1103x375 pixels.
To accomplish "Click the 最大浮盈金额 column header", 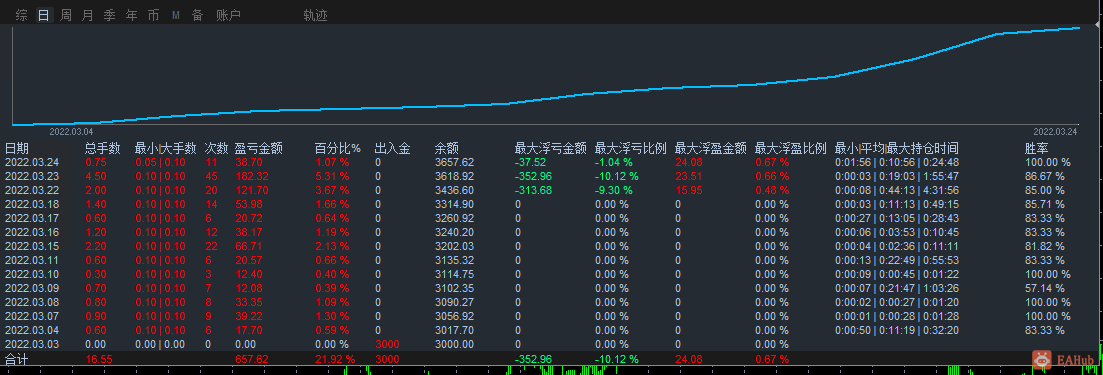I will (710, 148).
